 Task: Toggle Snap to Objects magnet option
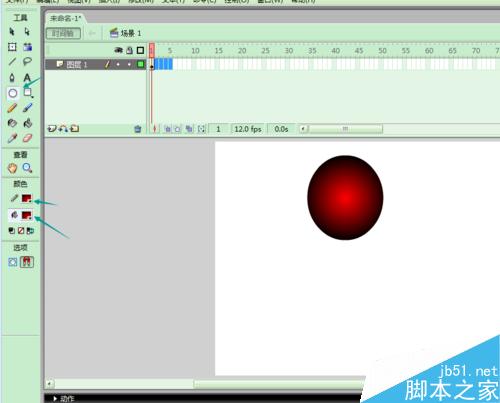tap(27, 262)
